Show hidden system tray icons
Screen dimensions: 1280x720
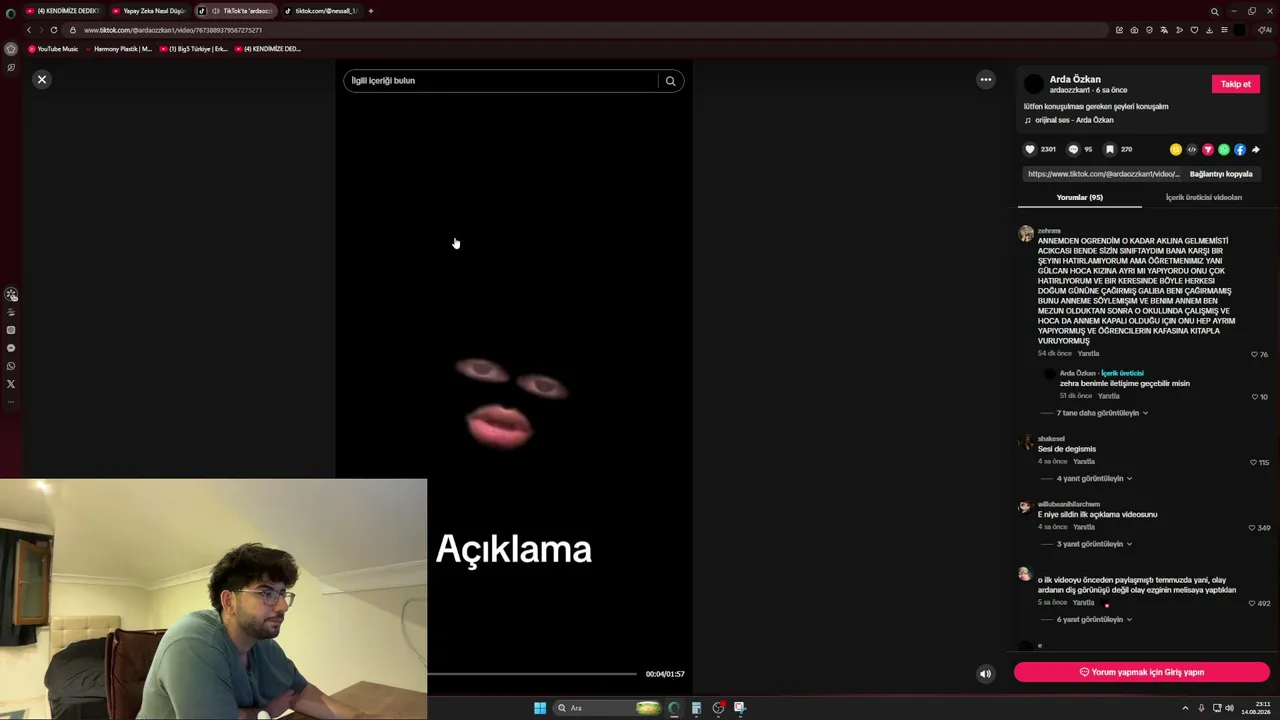[x=1185, y=708]
